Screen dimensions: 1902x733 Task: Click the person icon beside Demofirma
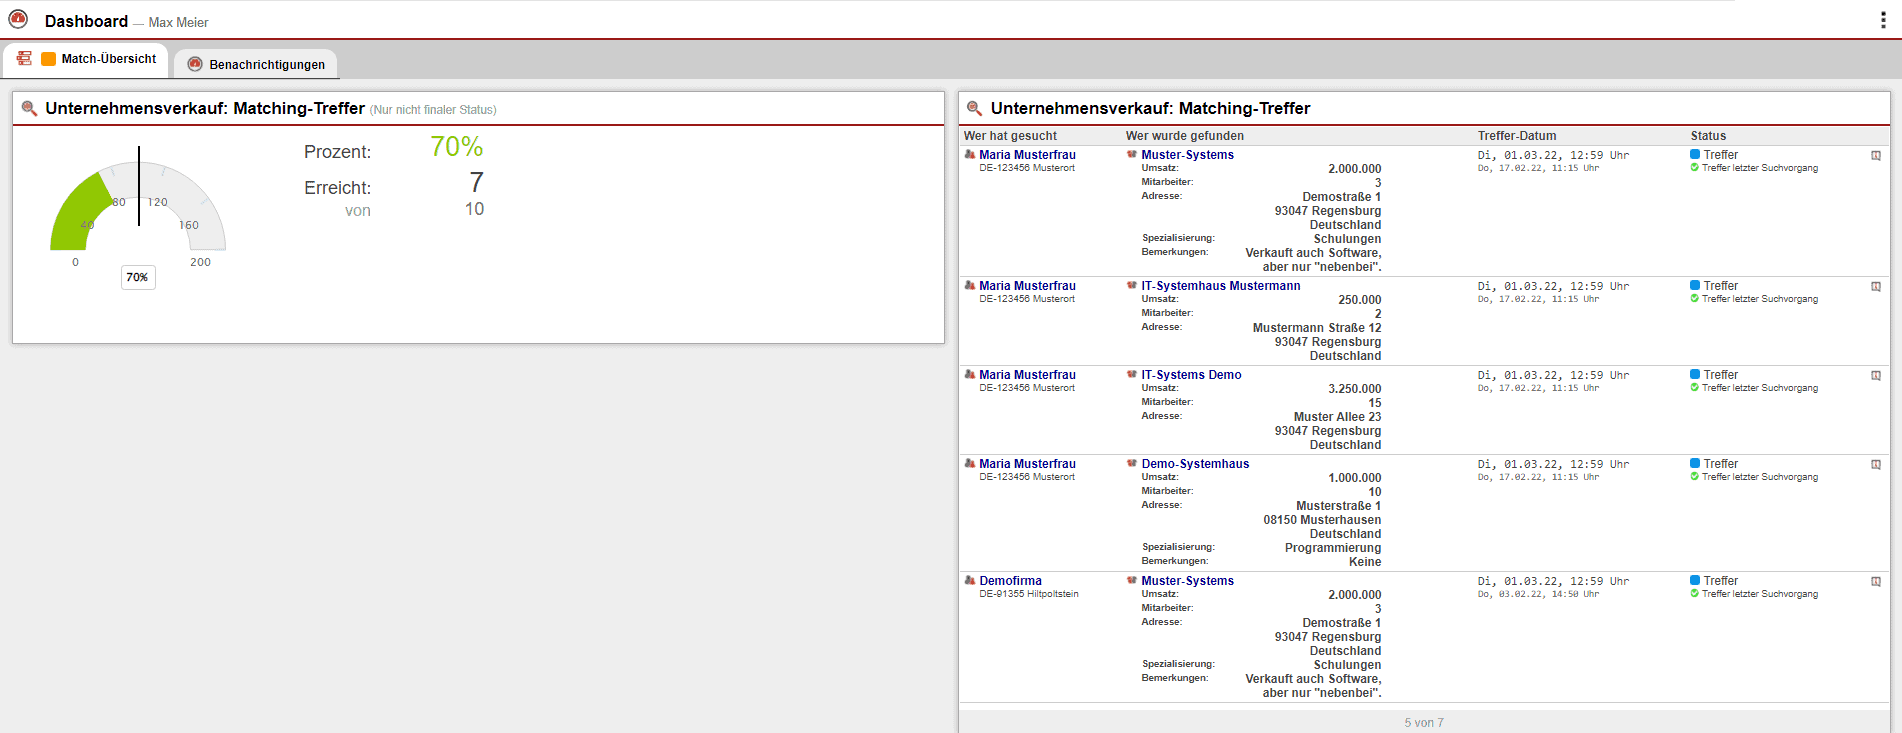pos(969,581)
